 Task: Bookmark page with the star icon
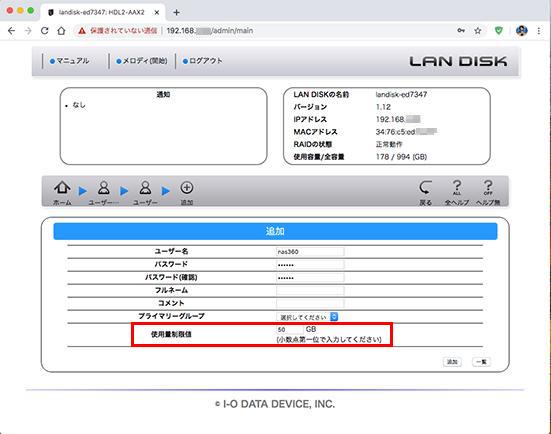coord(478,31)
